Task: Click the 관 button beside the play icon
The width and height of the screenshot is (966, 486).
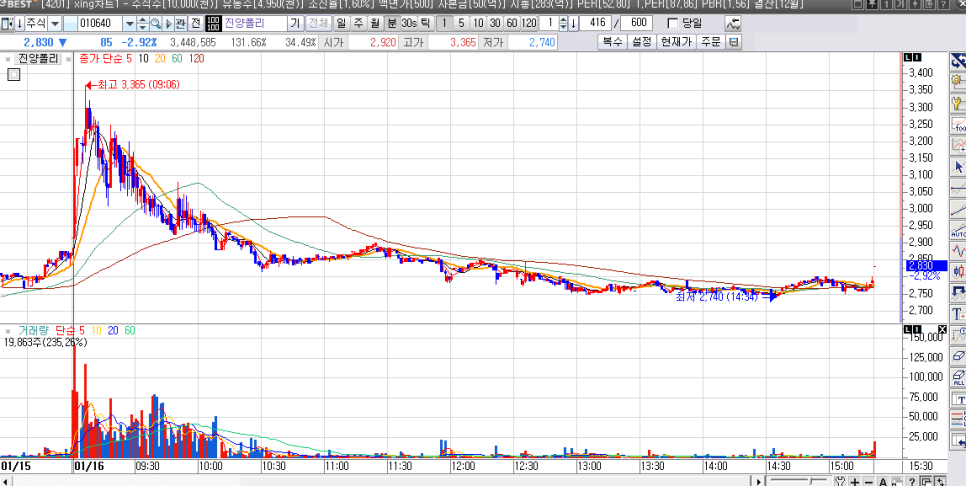Action: point(181,24)
